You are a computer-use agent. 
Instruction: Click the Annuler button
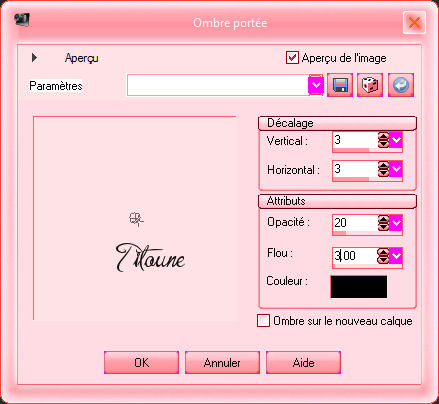pyautogui.click(x=222, y=362)
